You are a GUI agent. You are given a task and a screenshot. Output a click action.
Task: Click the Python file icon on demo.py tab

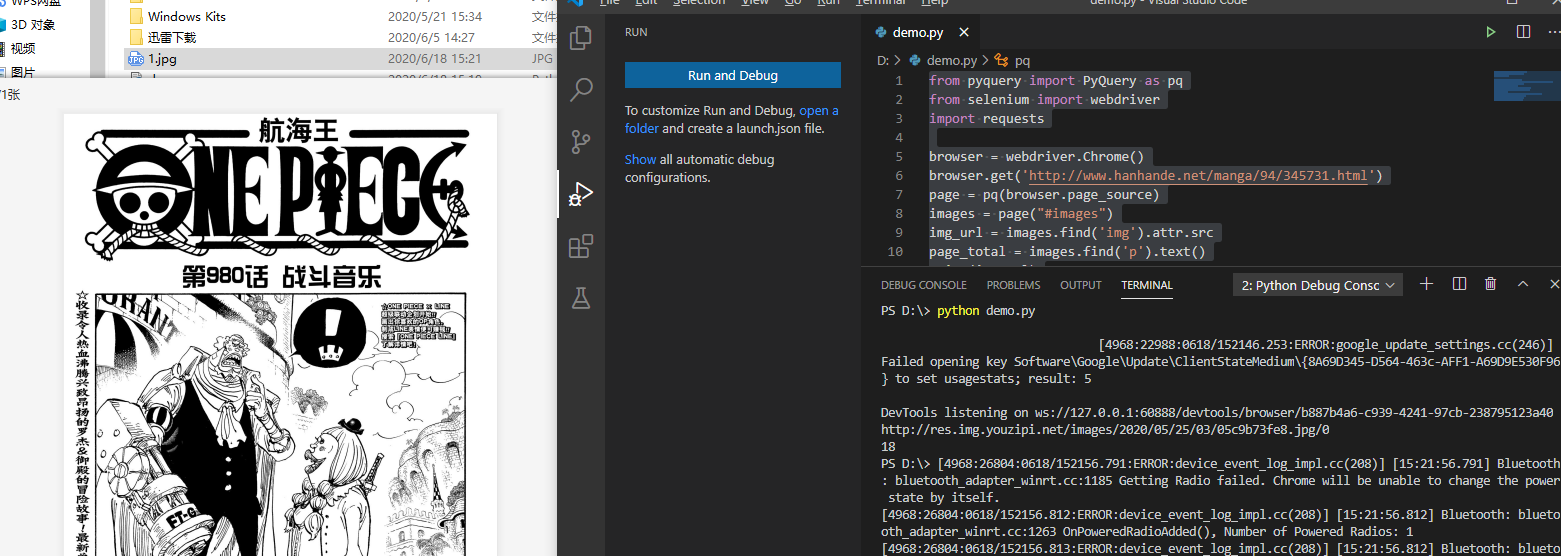[x=881, y=32]
